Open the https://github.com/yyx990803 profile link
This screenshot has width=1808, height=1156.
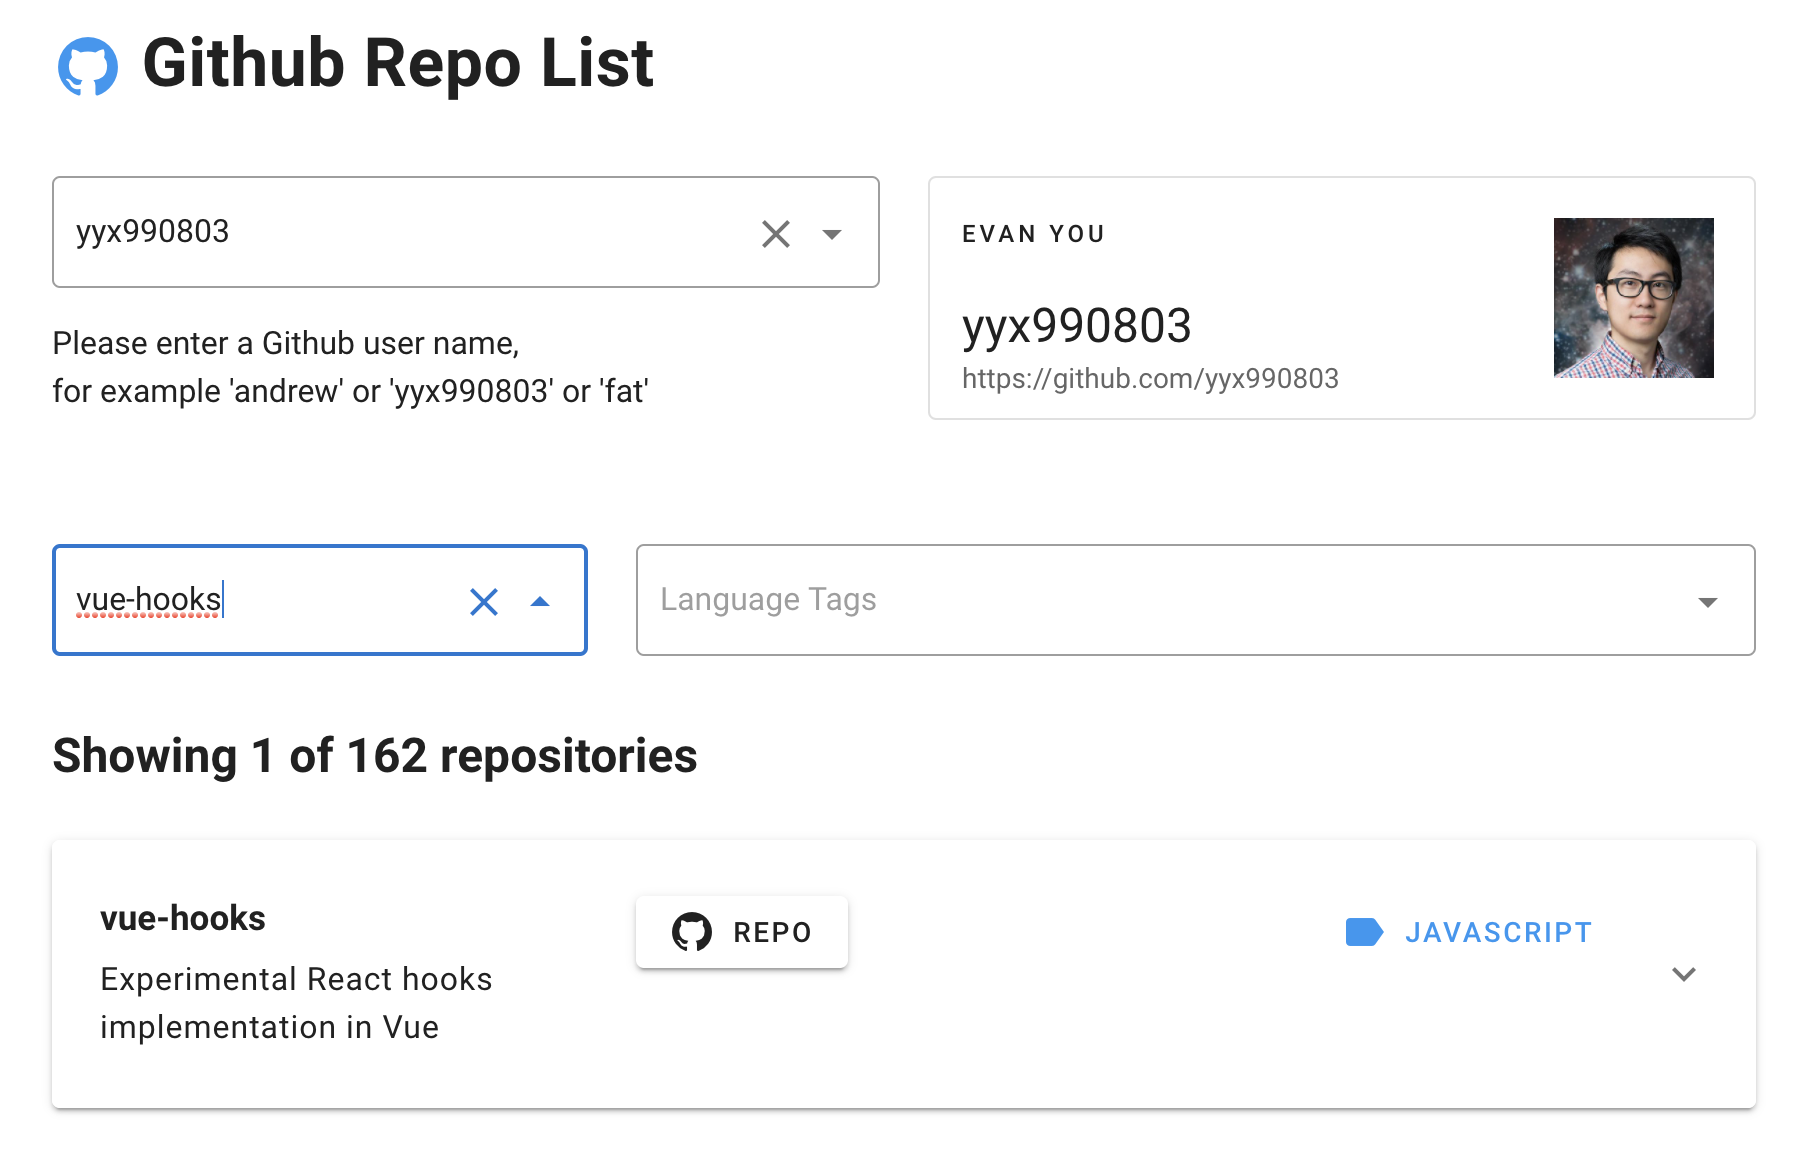tap(1150, 379)
